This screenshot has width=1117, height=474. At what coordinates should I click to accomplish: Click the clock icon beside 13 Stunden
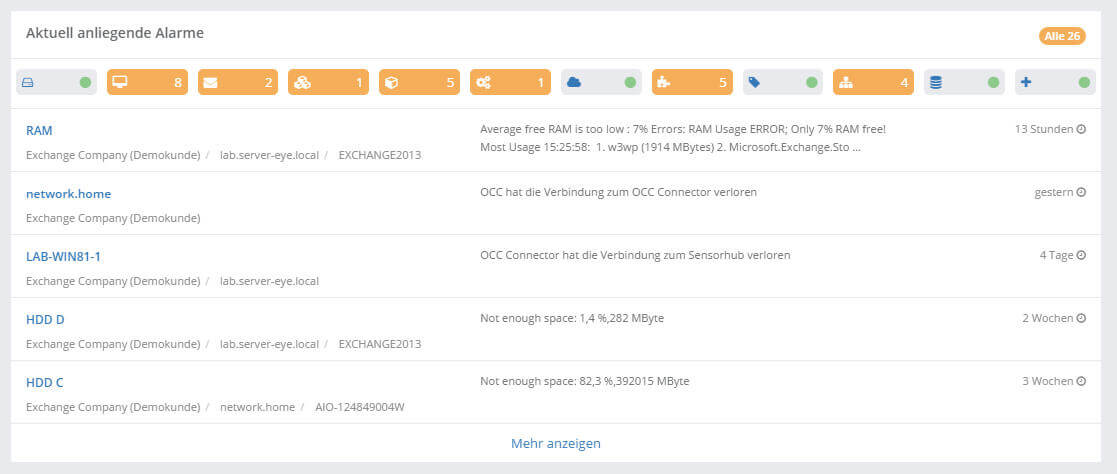pos(1081,129)
